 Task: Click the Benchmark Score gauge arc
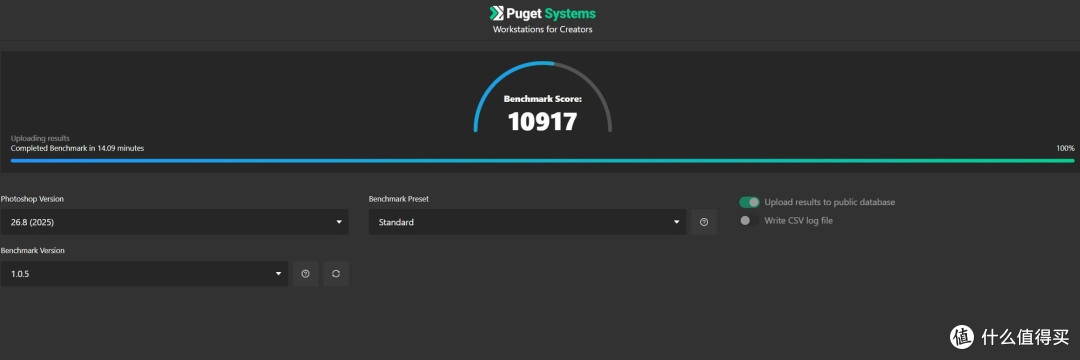[543, 96]
